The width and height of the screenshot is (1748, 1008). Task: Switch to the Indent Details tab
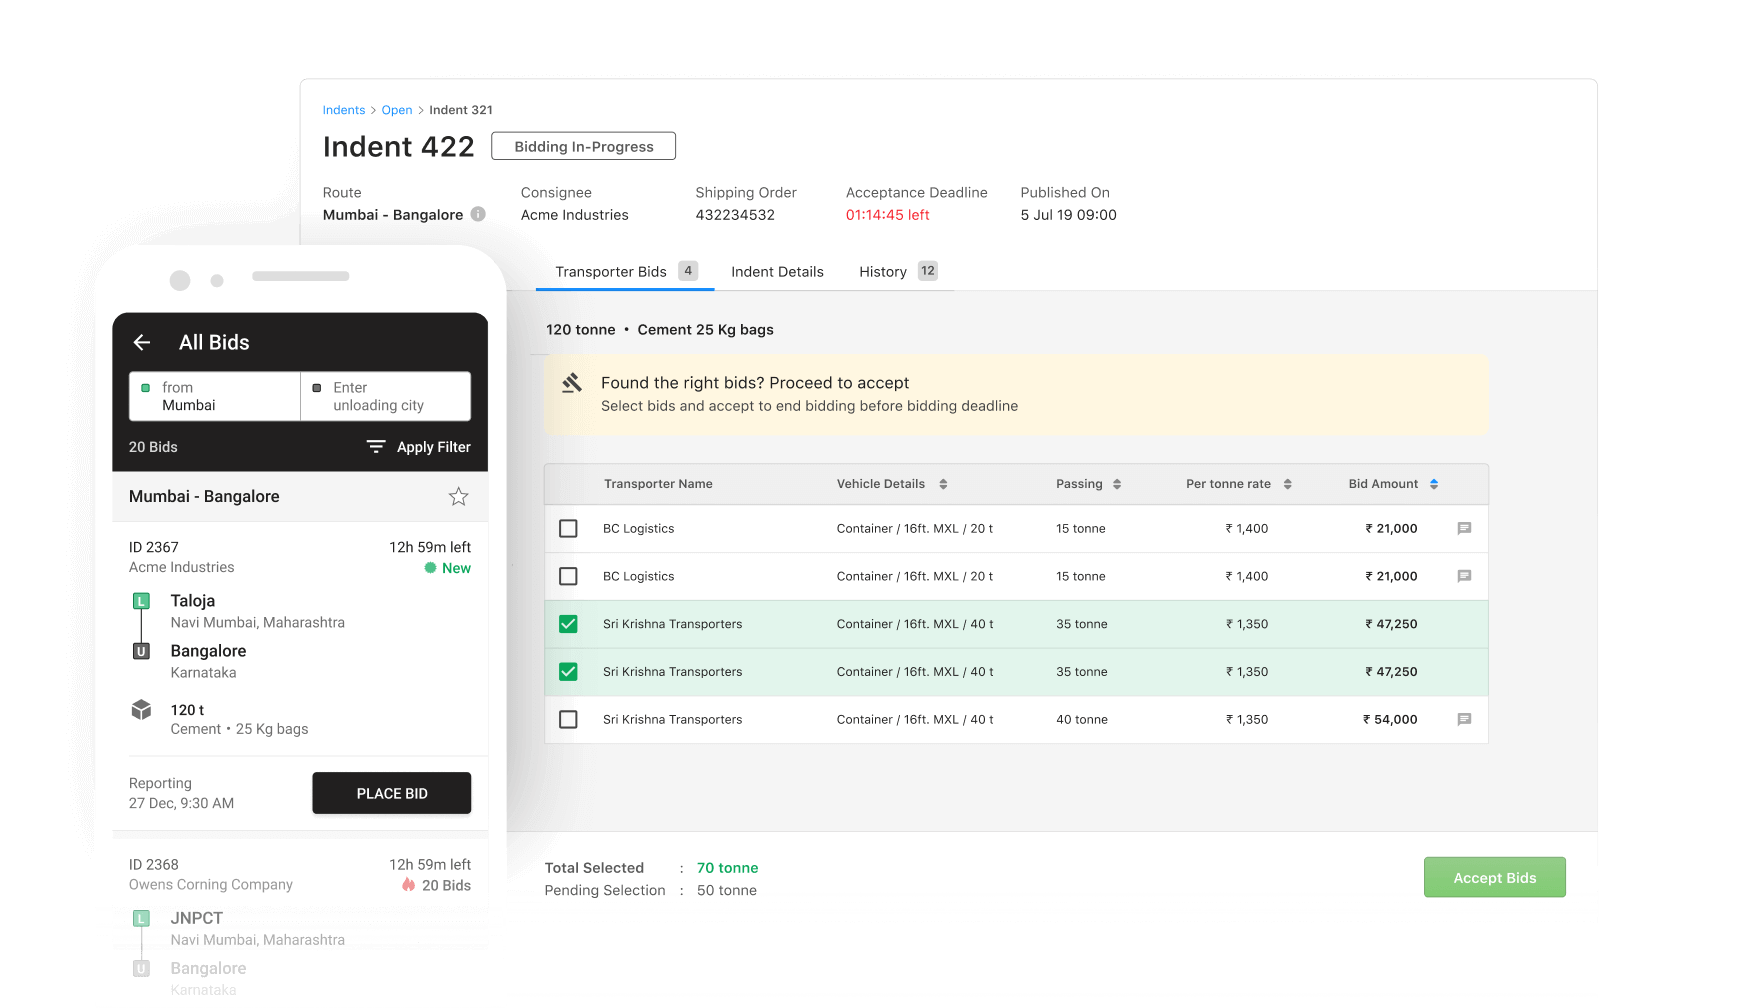(x=777, y=272)
